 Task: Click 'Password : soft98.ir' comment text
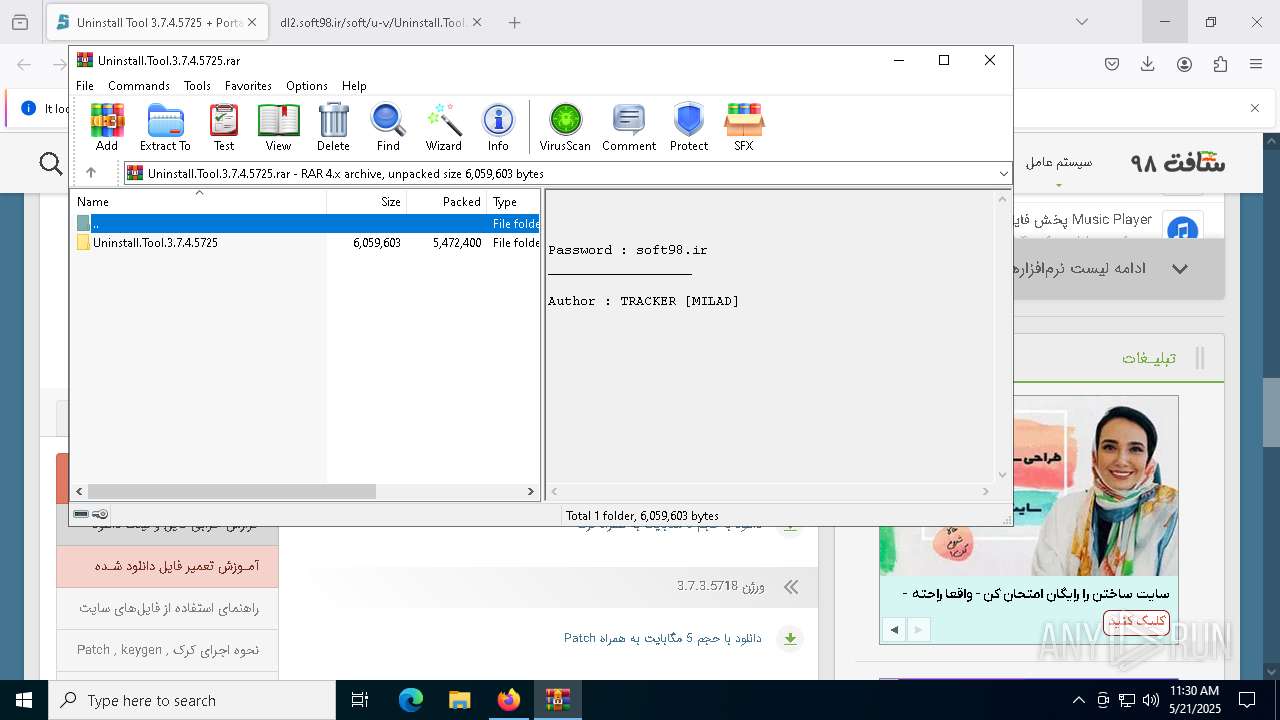[627, 250]
